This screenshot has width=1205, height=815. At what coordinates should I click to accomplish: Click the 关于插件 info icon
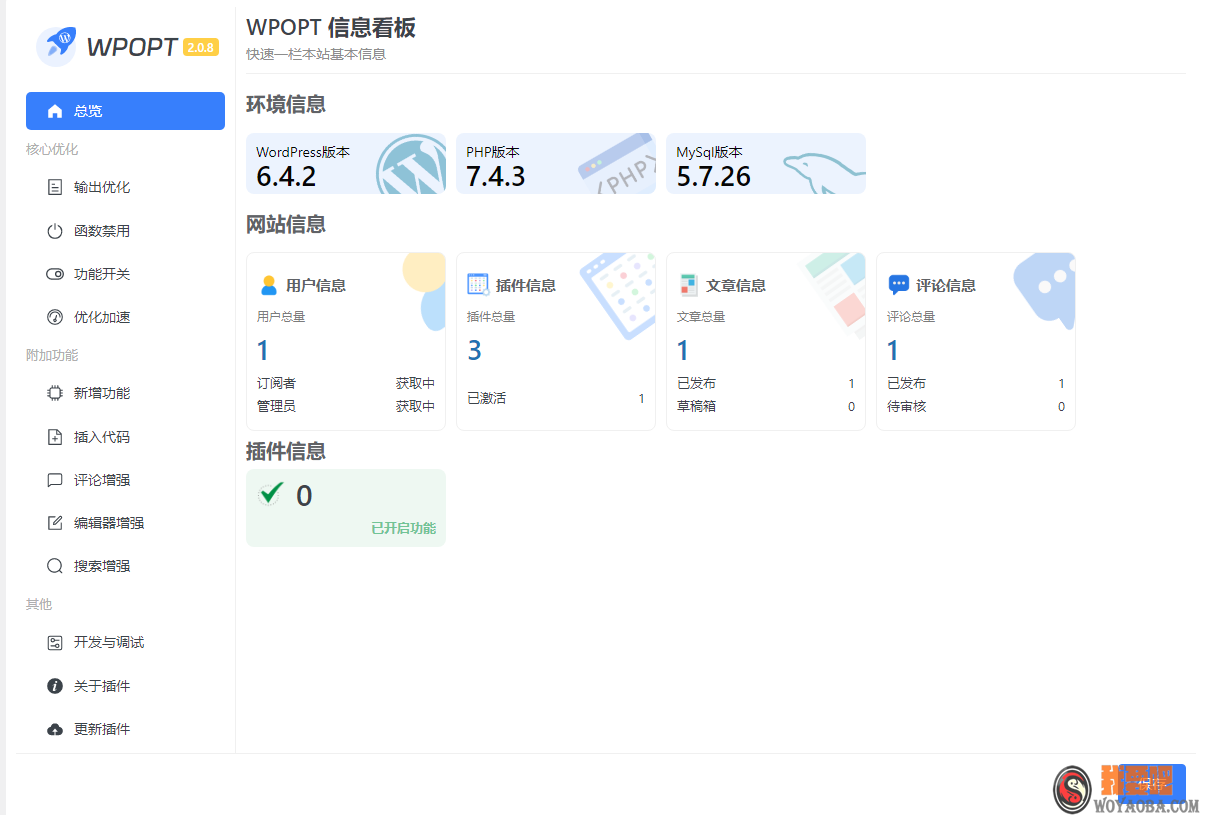coord(55,685)
